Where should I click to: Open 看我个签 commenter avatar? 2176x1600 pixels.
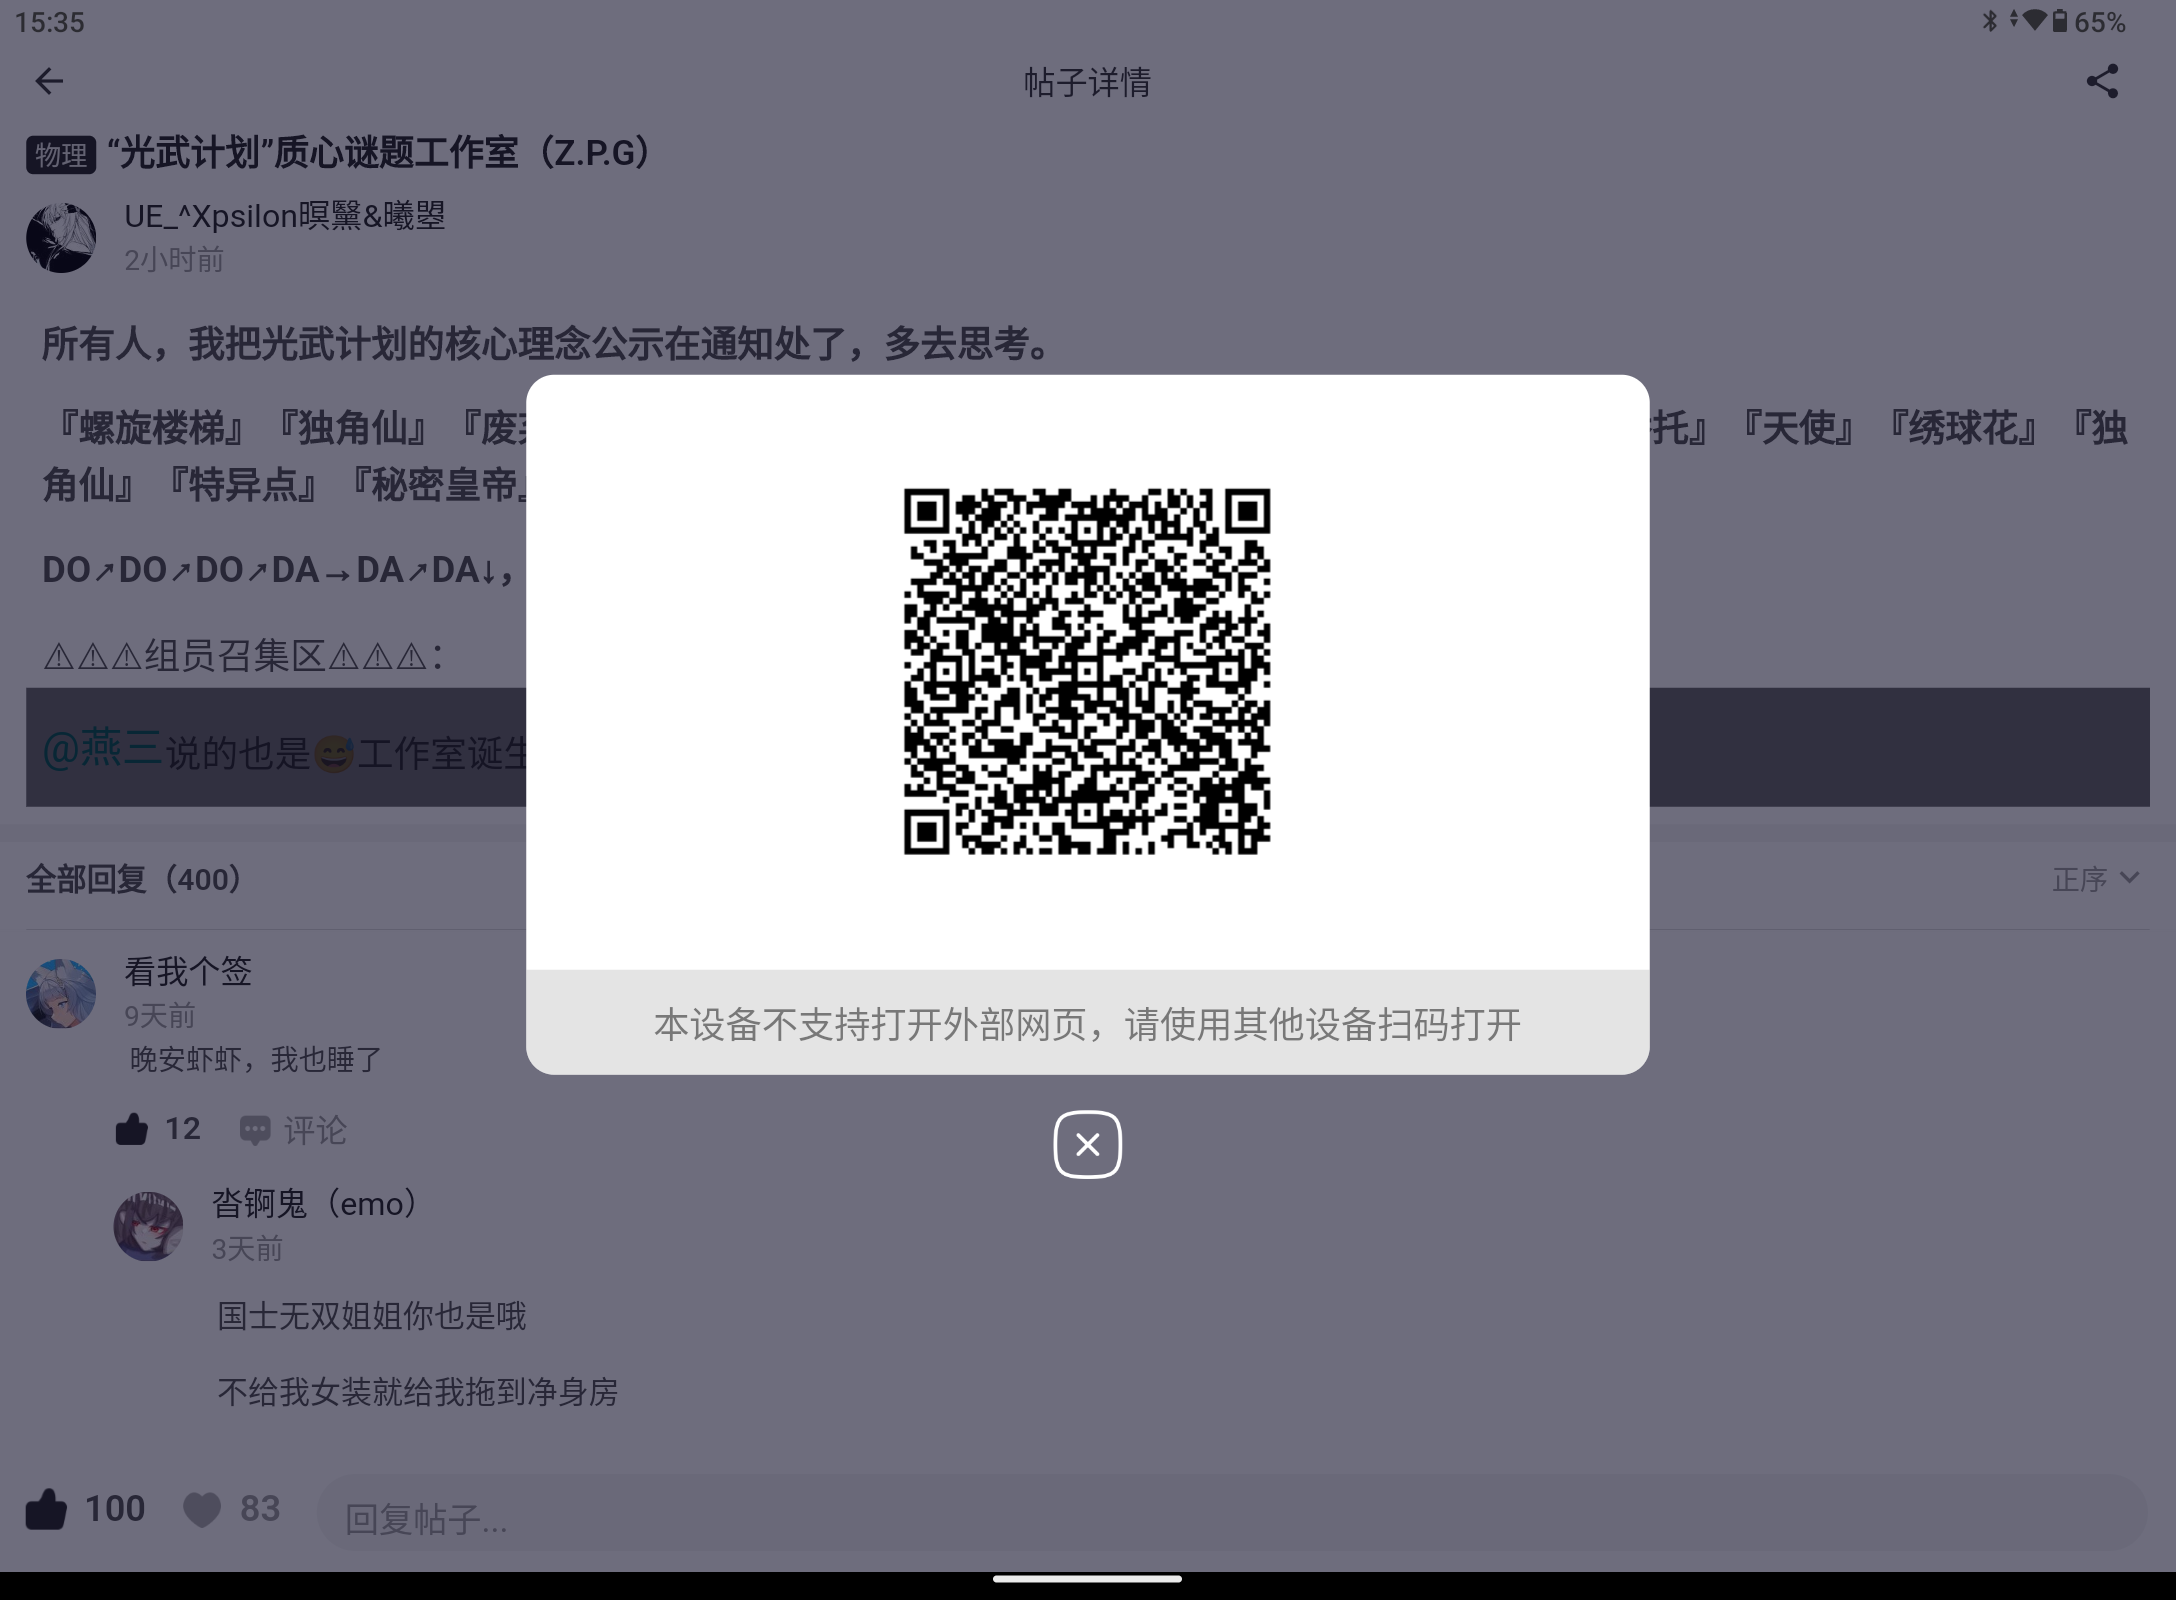[x=61, y=993]
